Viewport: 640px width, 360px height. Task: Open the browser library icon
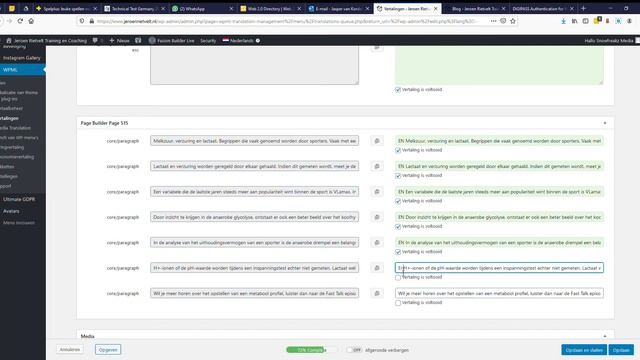[574, 21]
